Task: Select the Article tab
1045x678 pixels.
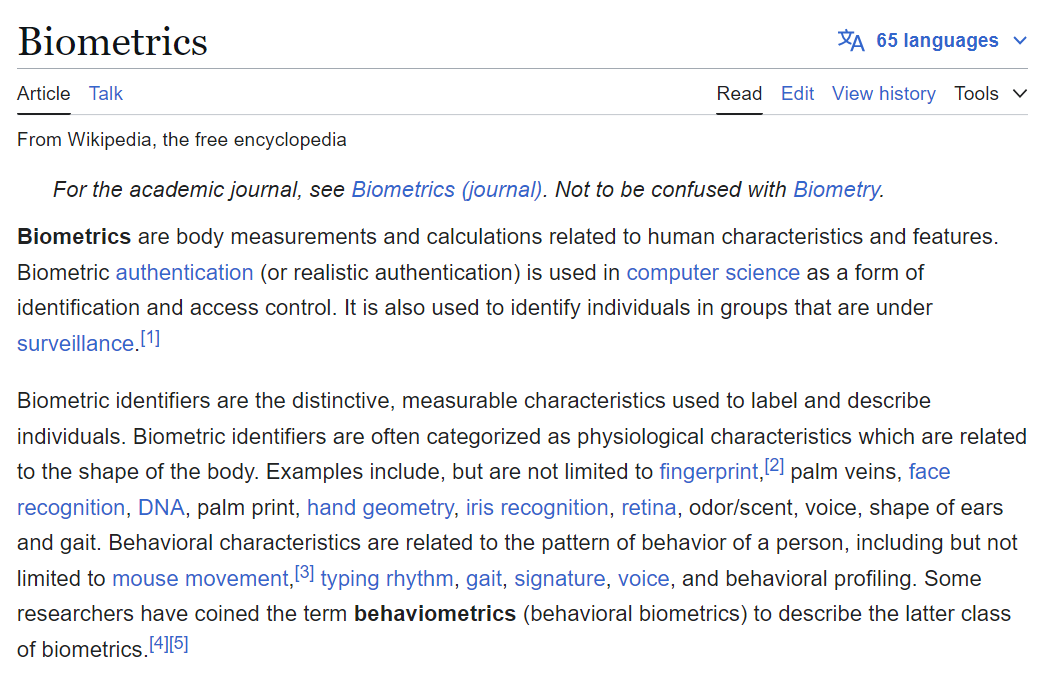Action: tap(44, 94)
